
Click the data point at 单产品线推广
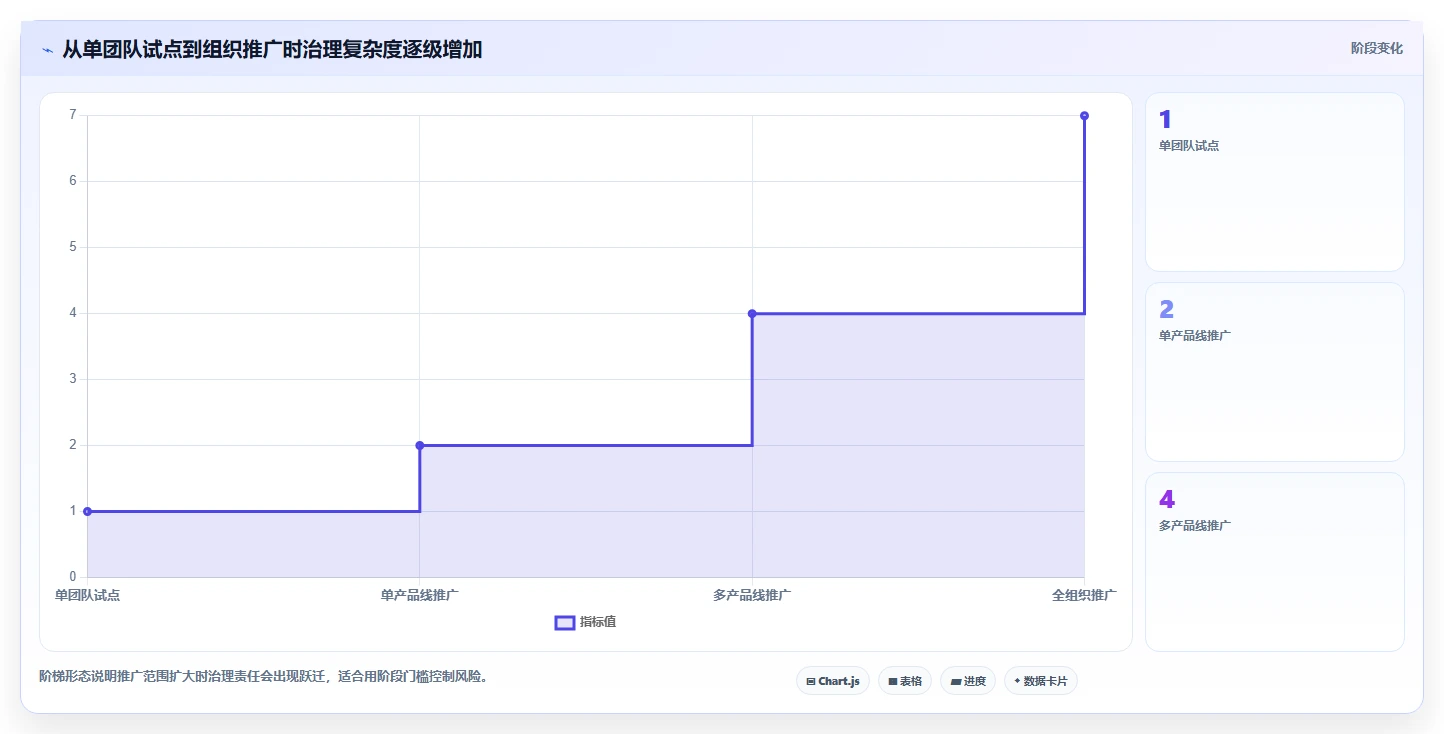pos(420,445)
